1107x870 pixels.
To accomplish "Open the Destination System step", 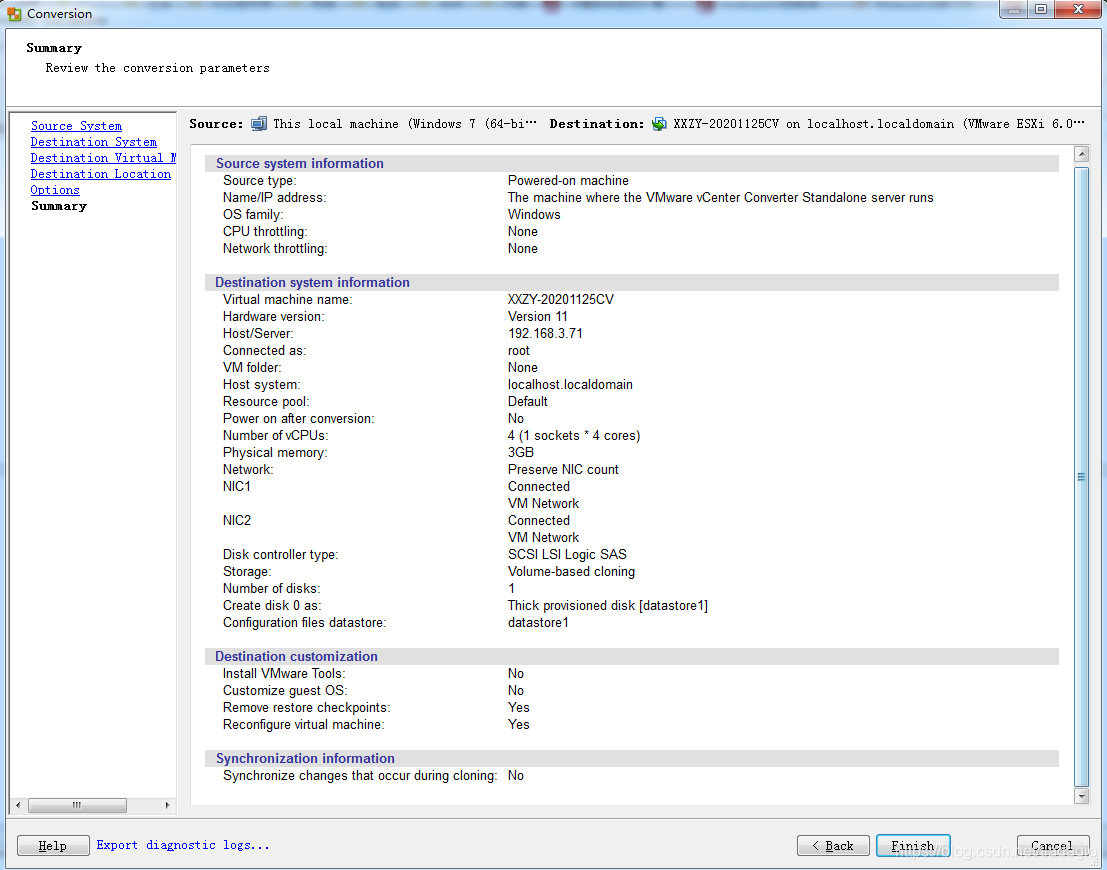I will pos(94,142).
